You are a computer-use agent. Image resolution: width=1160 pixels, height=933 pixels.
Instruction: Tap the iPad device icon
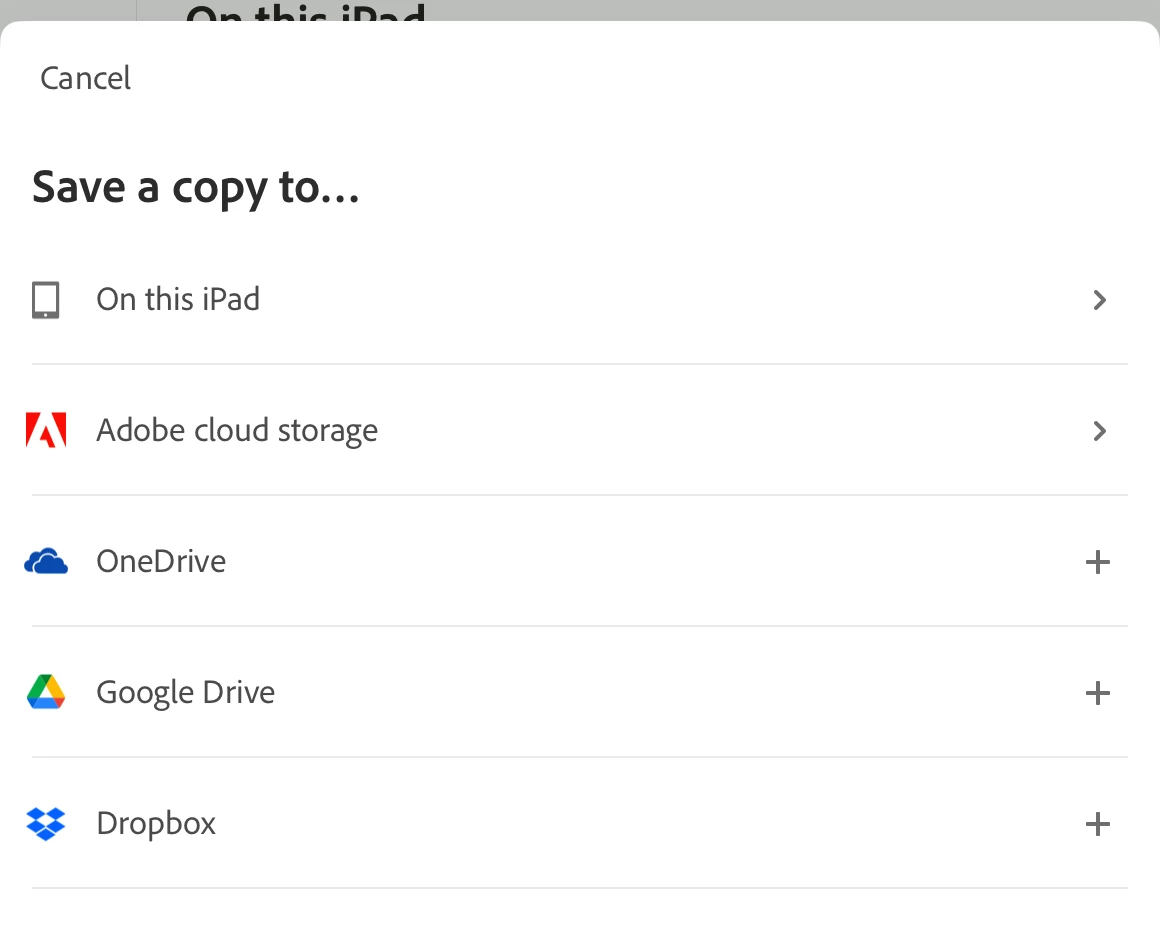click(x=45, y=300)
